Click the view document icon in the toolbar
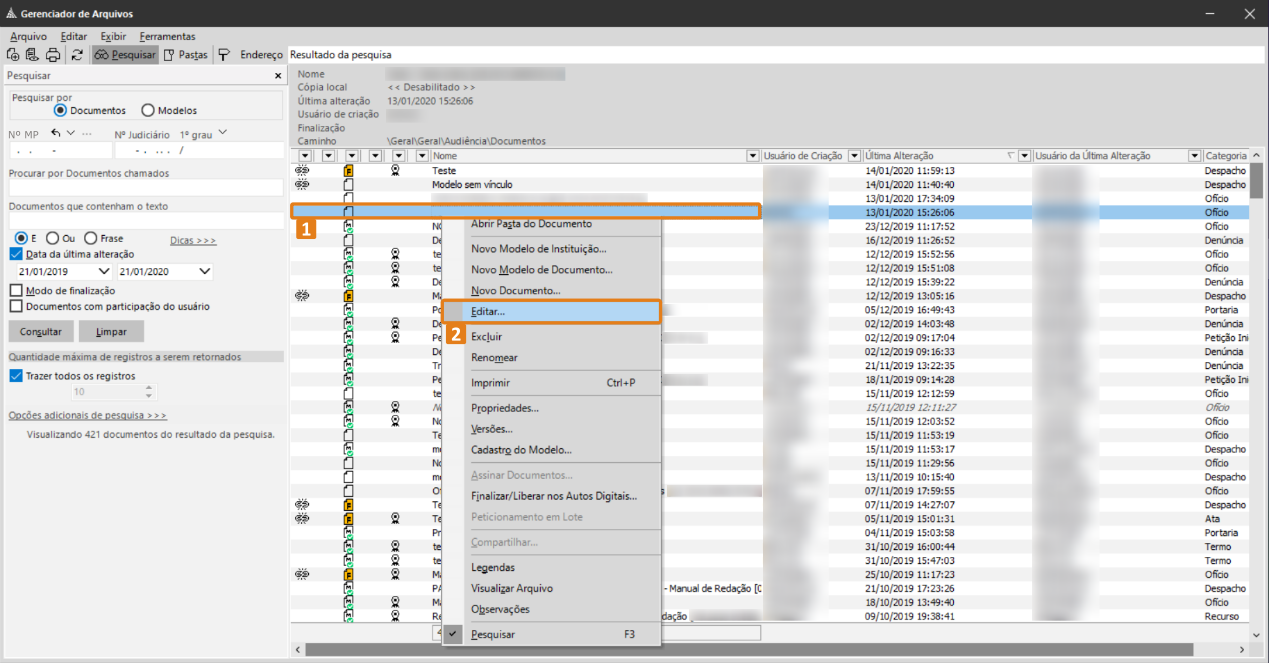The width and height of the screenshot is (1269, 663). (32, 55)
